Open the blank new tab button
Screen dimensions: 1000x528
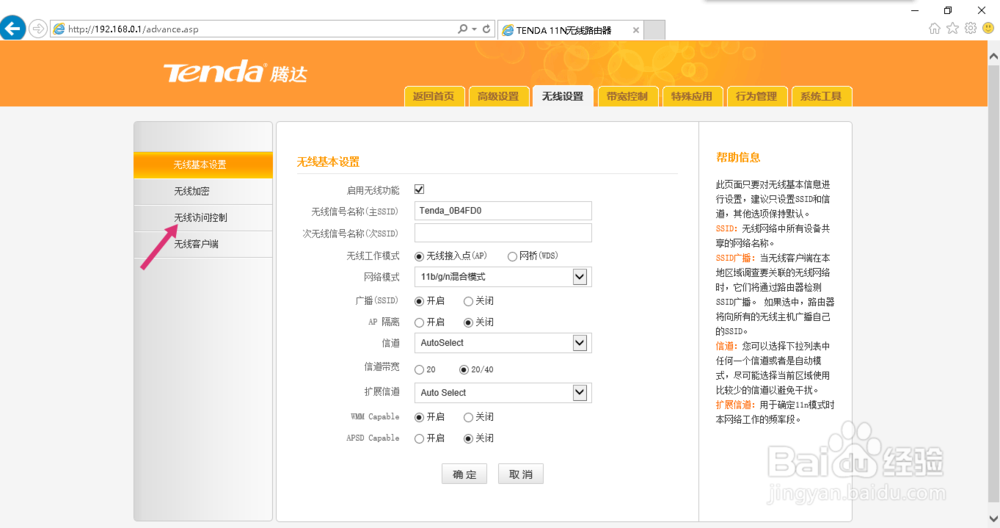(x=654, y=30)
